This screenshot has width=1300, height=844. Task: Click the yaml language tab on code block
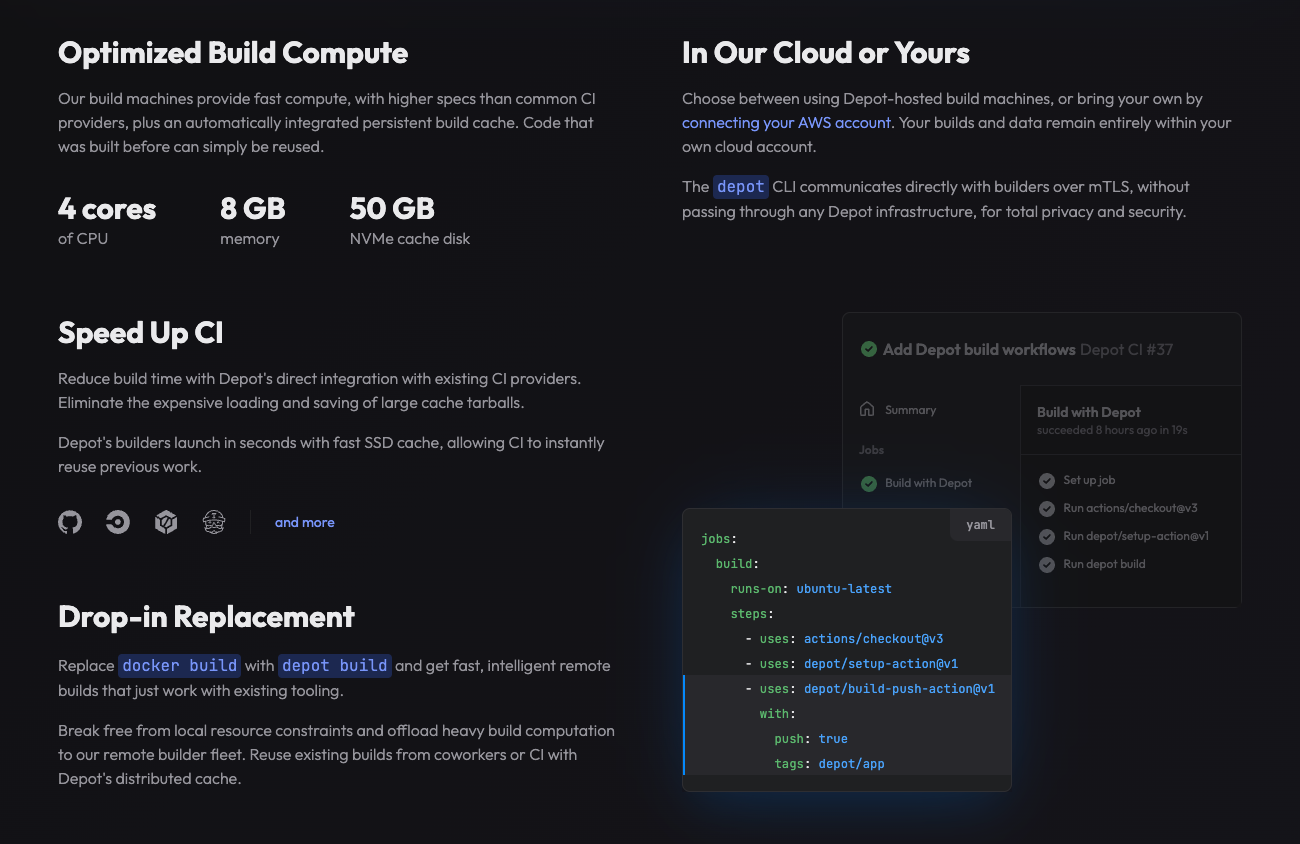(980, 525)
